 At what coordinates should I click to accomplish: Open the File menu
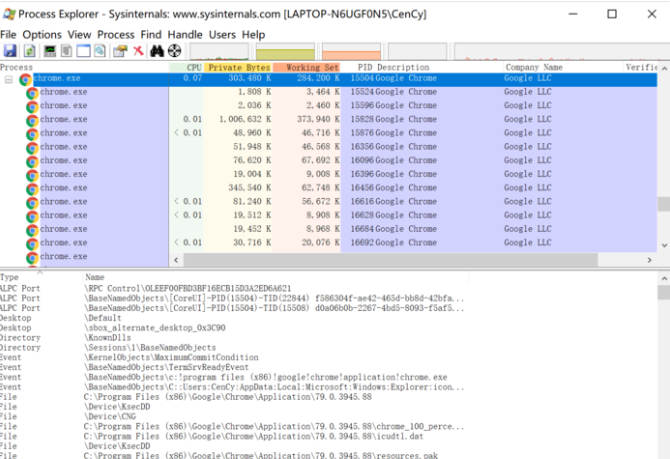8,35
